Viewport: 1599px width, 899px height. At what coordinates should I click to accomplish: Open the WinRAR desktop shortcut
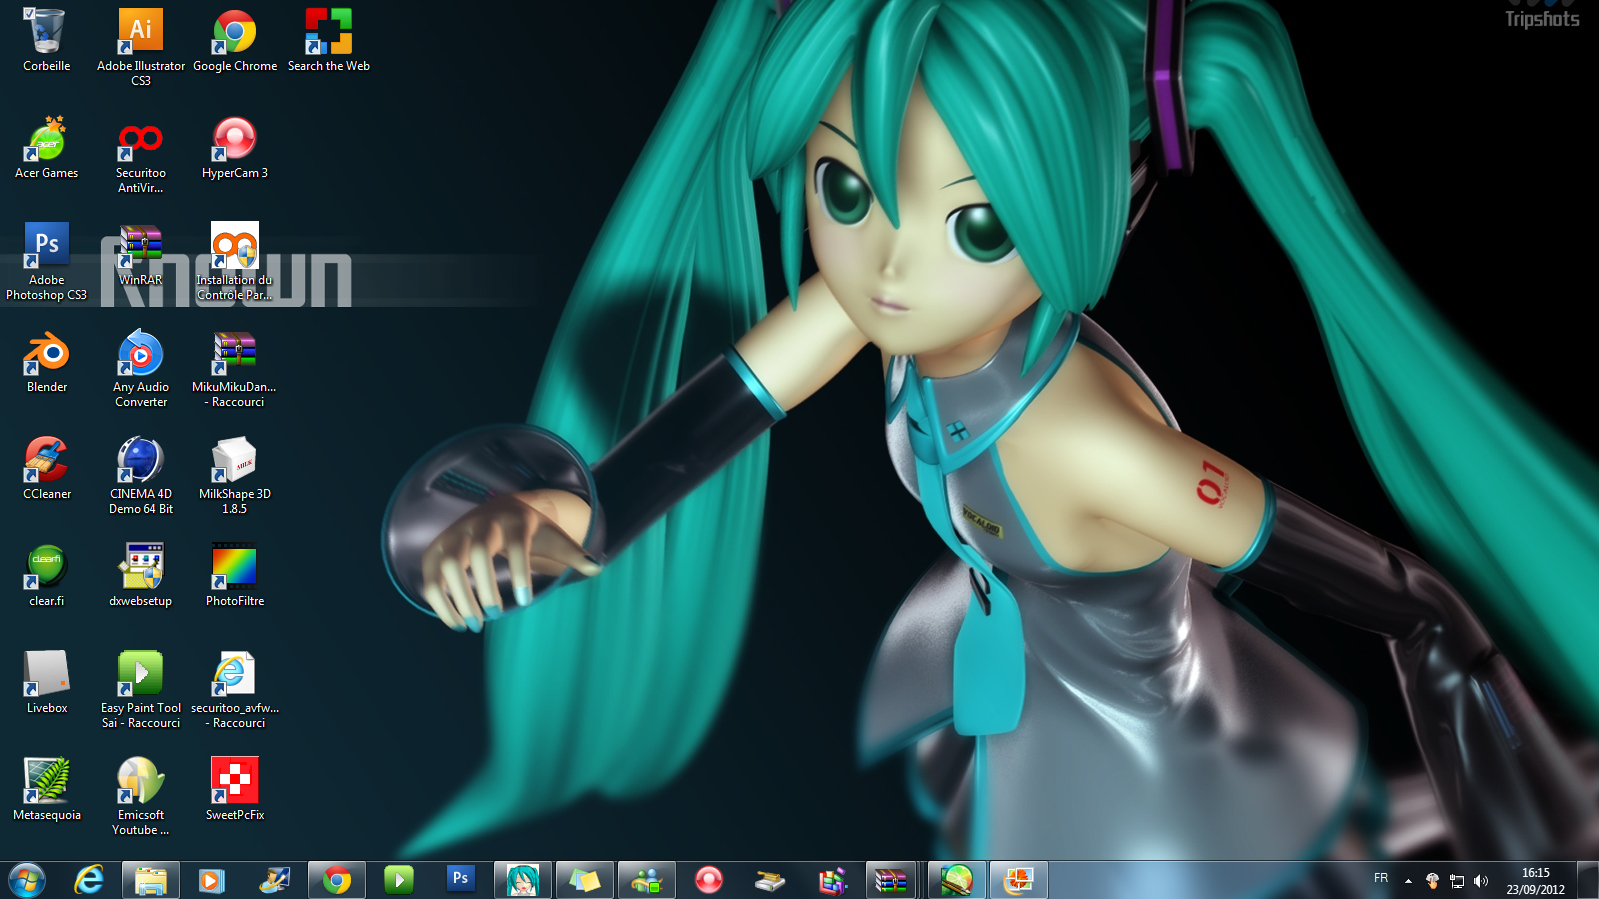coord(141,255)
